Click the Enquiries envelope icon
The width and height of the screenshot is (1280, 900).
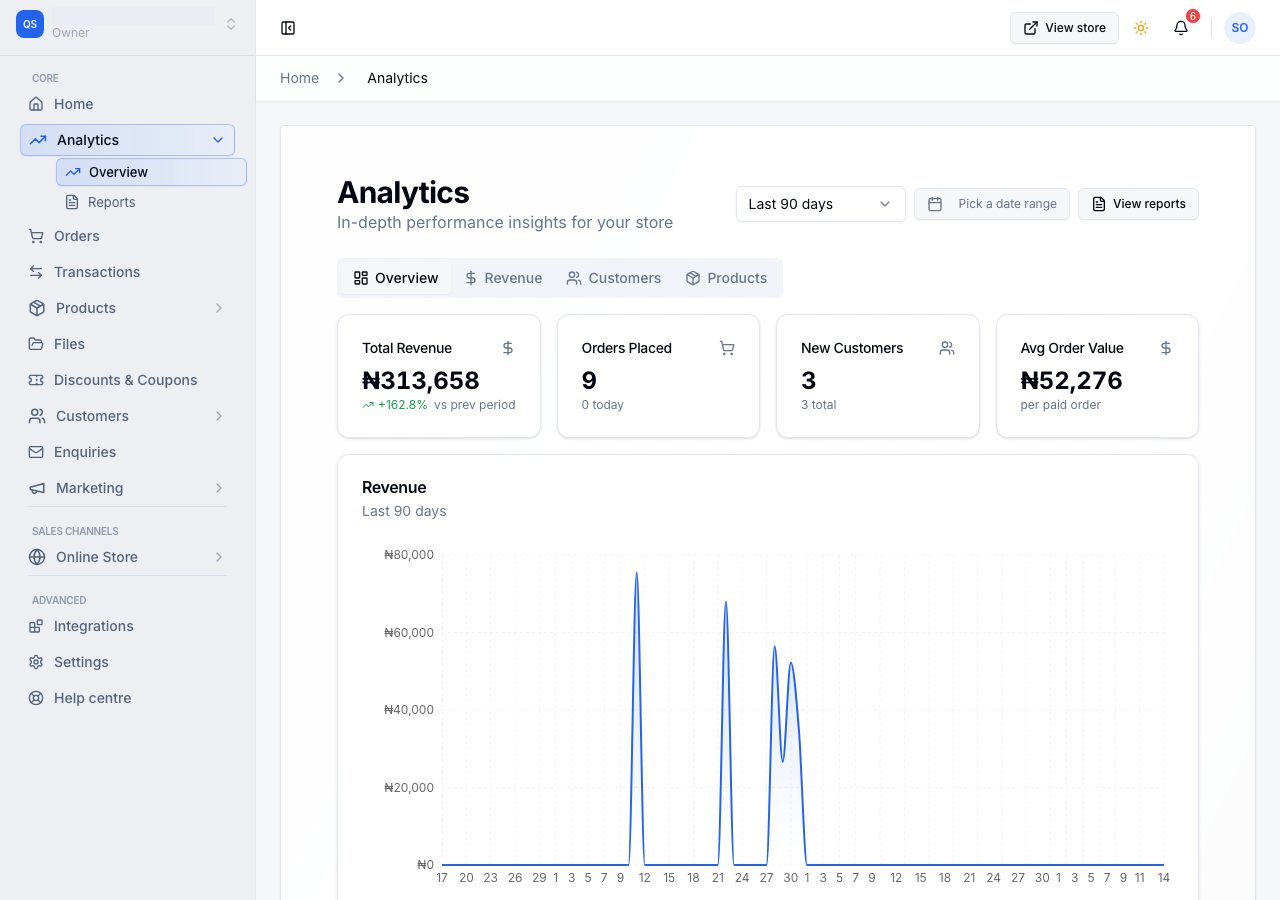(x=36, y=452)
